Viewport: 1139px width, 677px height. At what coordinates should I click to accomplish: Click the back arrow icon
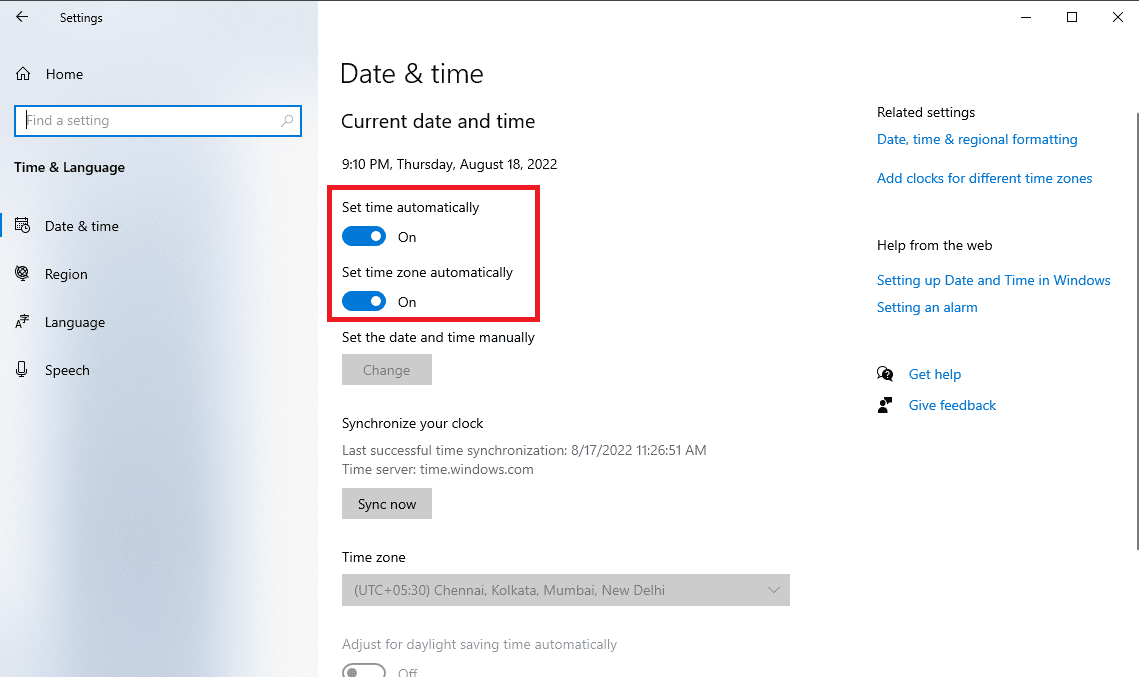tap(22, 17)
